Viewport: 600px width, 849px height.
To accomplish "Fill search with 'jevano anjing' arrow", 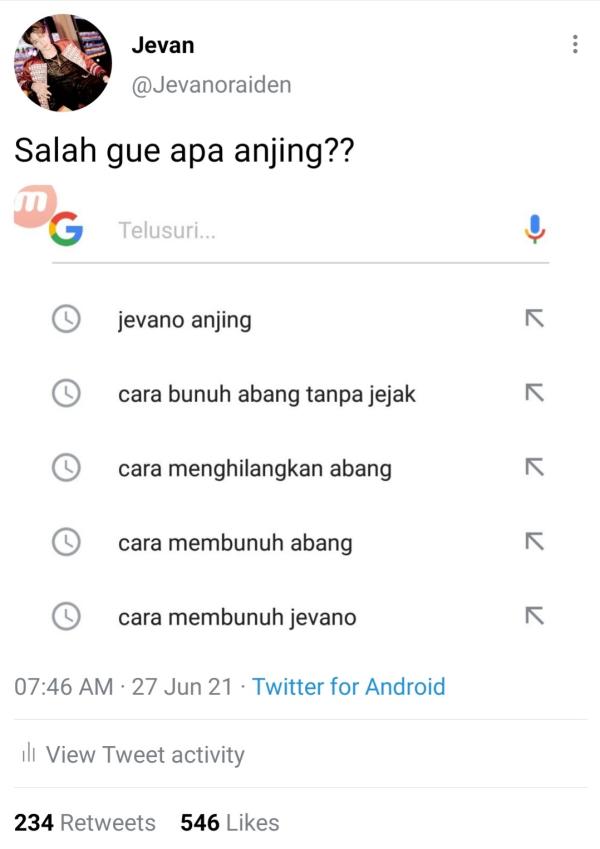I will [x=534, y=318].
